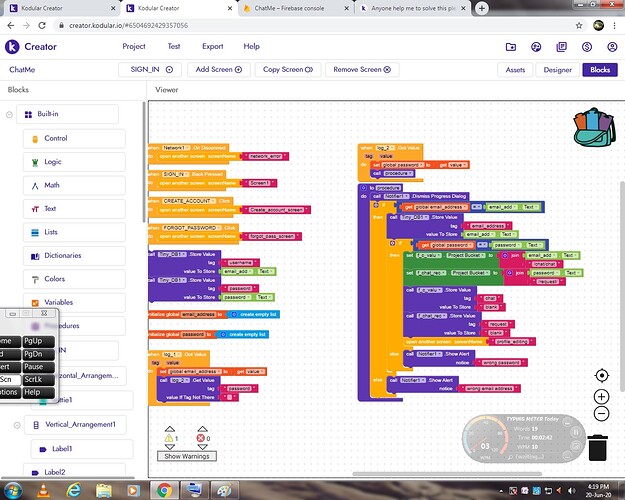This screenshot has width=625, height=500.
Task: Click the viewer horizontal scrollbar
Action: [x=447, y=474]
